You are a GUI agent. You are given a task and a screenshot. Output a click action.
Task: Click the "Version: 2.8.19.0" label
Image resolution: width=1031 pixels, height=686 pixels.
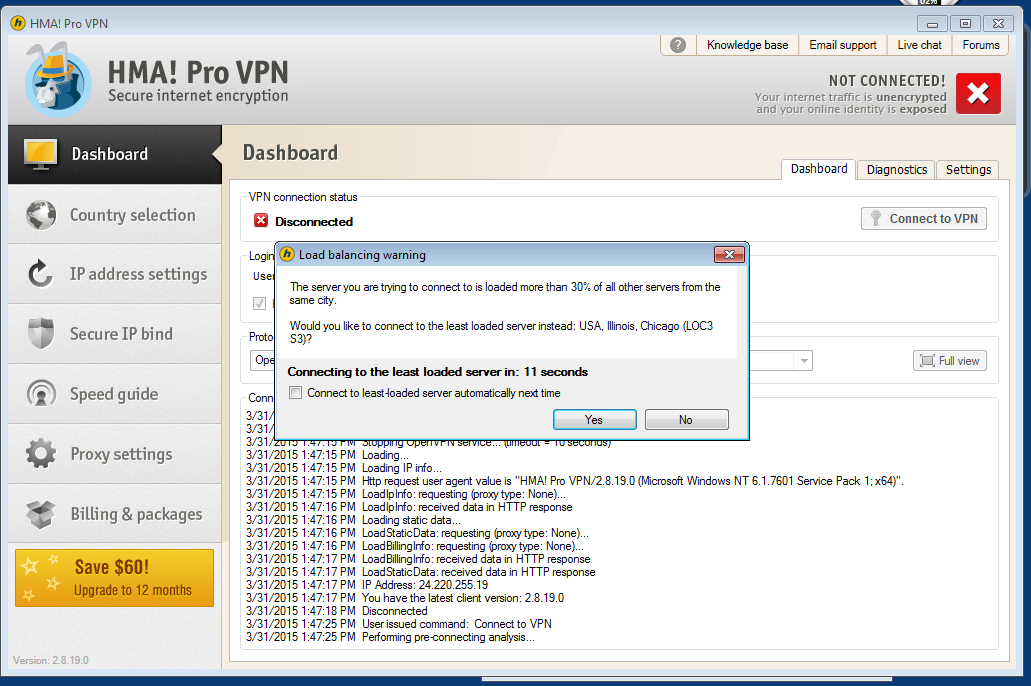pyautogui.click(x=51, y=660)
